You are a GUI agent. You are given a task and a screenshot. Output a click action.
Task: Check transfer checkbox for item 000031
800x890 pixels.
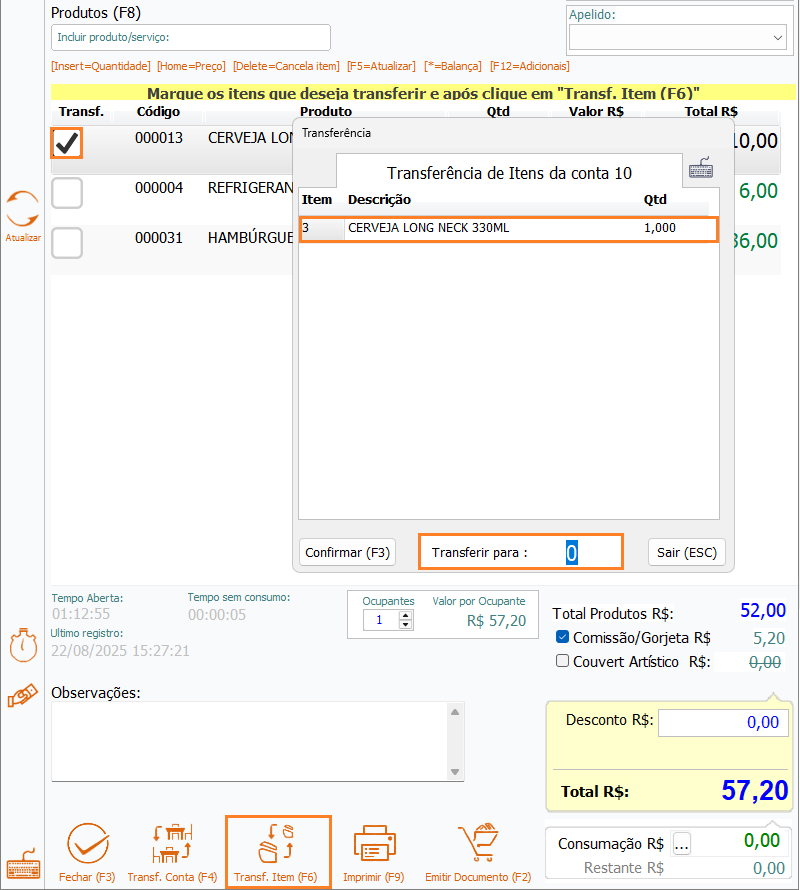pyautogui.click(x=67, y=242)
